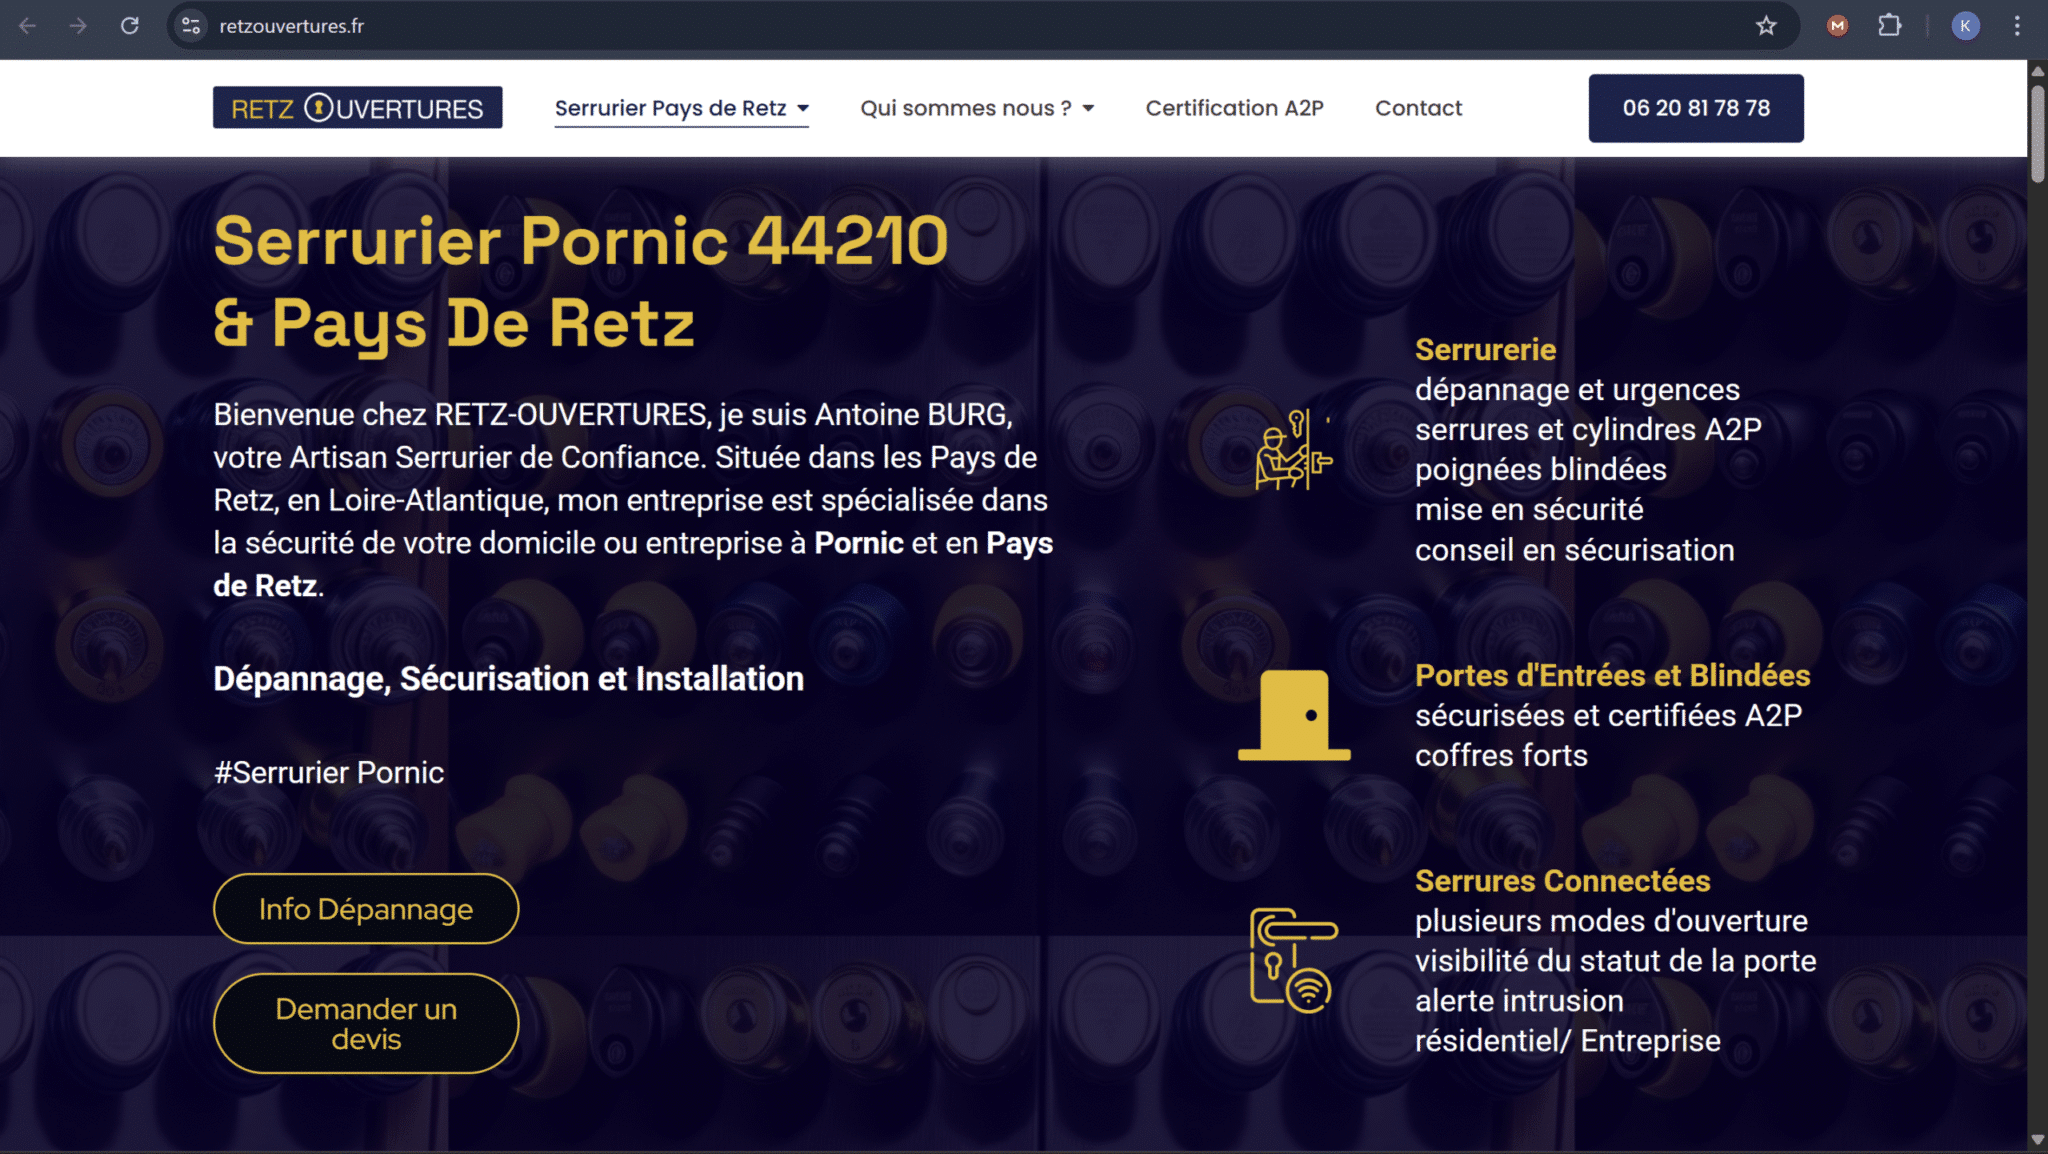Click the text 'résidentiel/ Entreprise'
The image size is (2048, 1154).
pyautogui.click(x=1567, y=1040)
